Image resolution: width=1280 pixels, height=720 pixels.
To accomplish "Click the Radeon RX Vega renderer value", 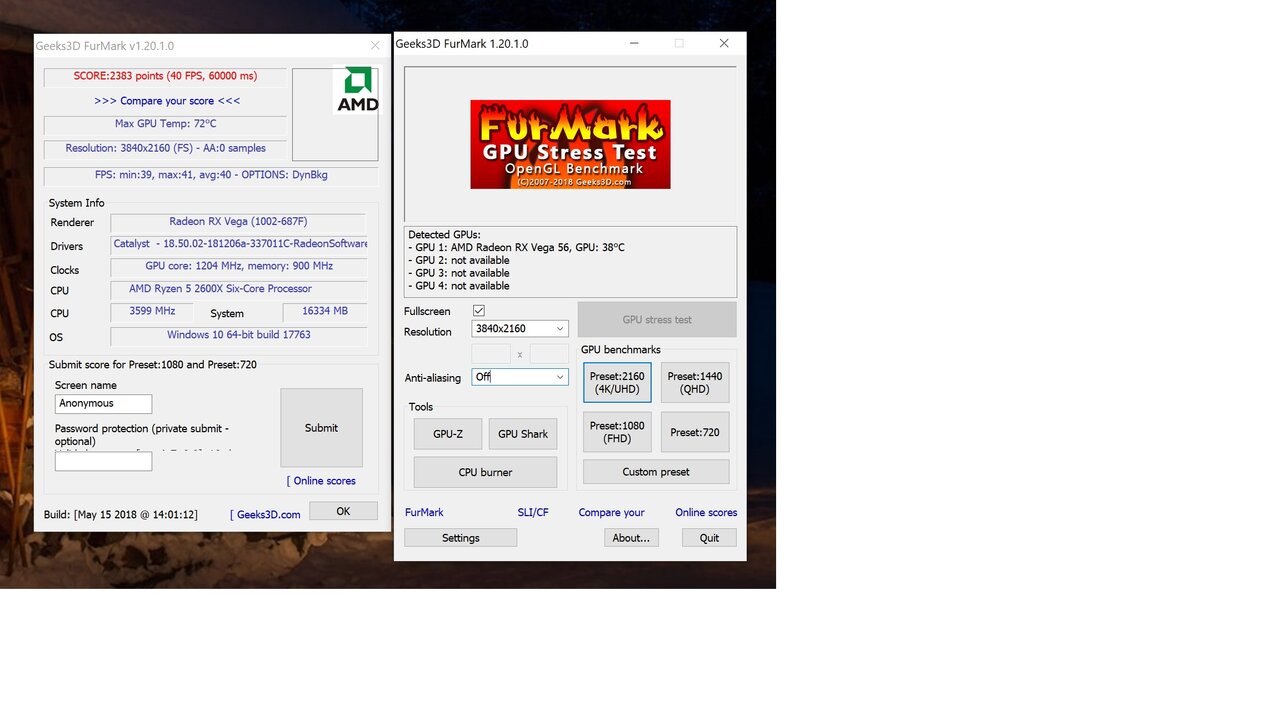I will (x=238, y=222).
